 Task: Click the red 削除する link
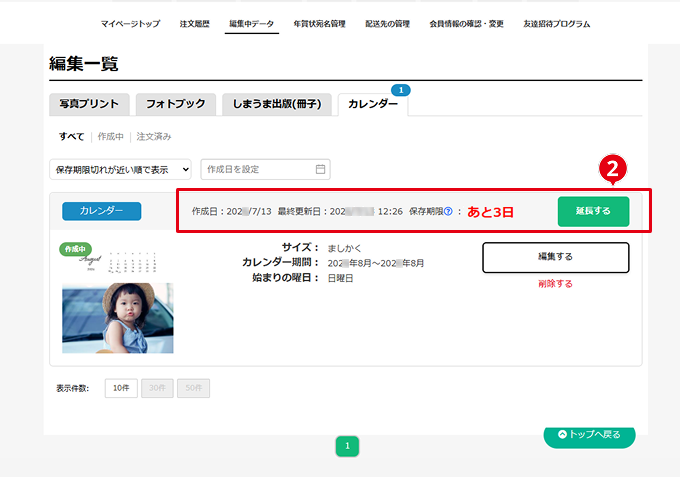click(x=556, y=284)
